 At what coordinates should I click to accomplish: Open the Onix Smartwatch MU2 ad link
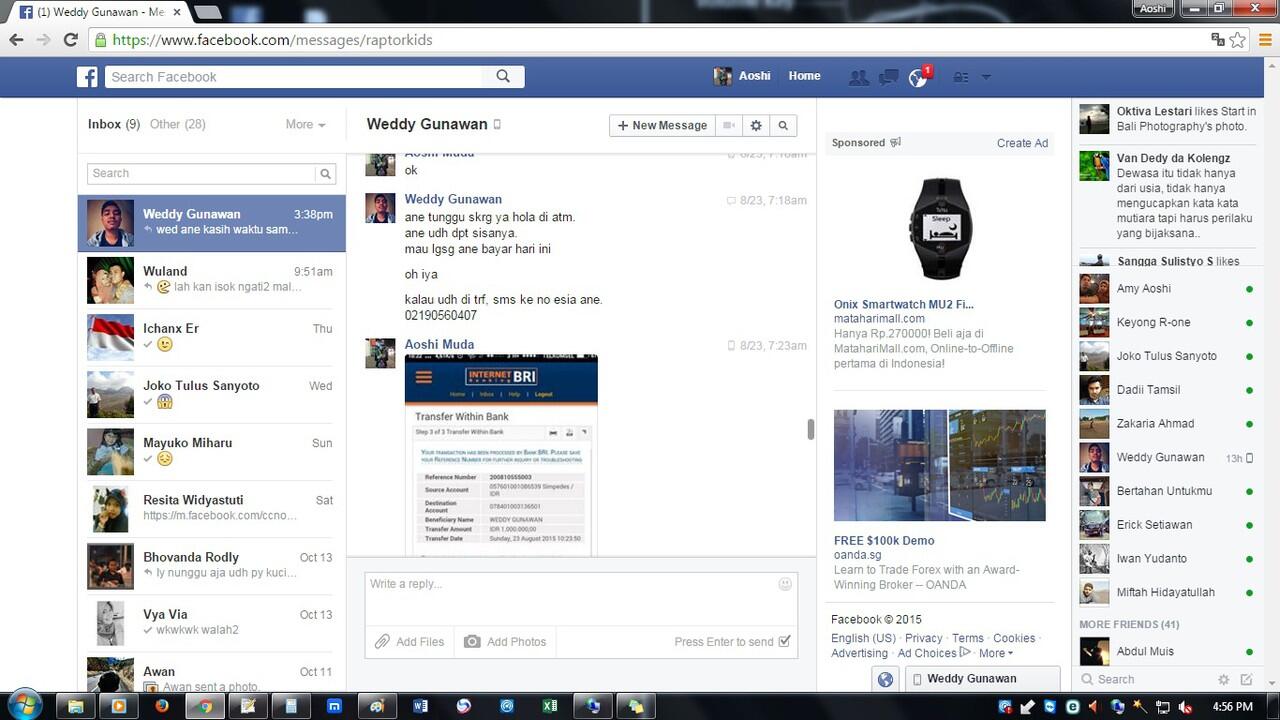(904, 304)
